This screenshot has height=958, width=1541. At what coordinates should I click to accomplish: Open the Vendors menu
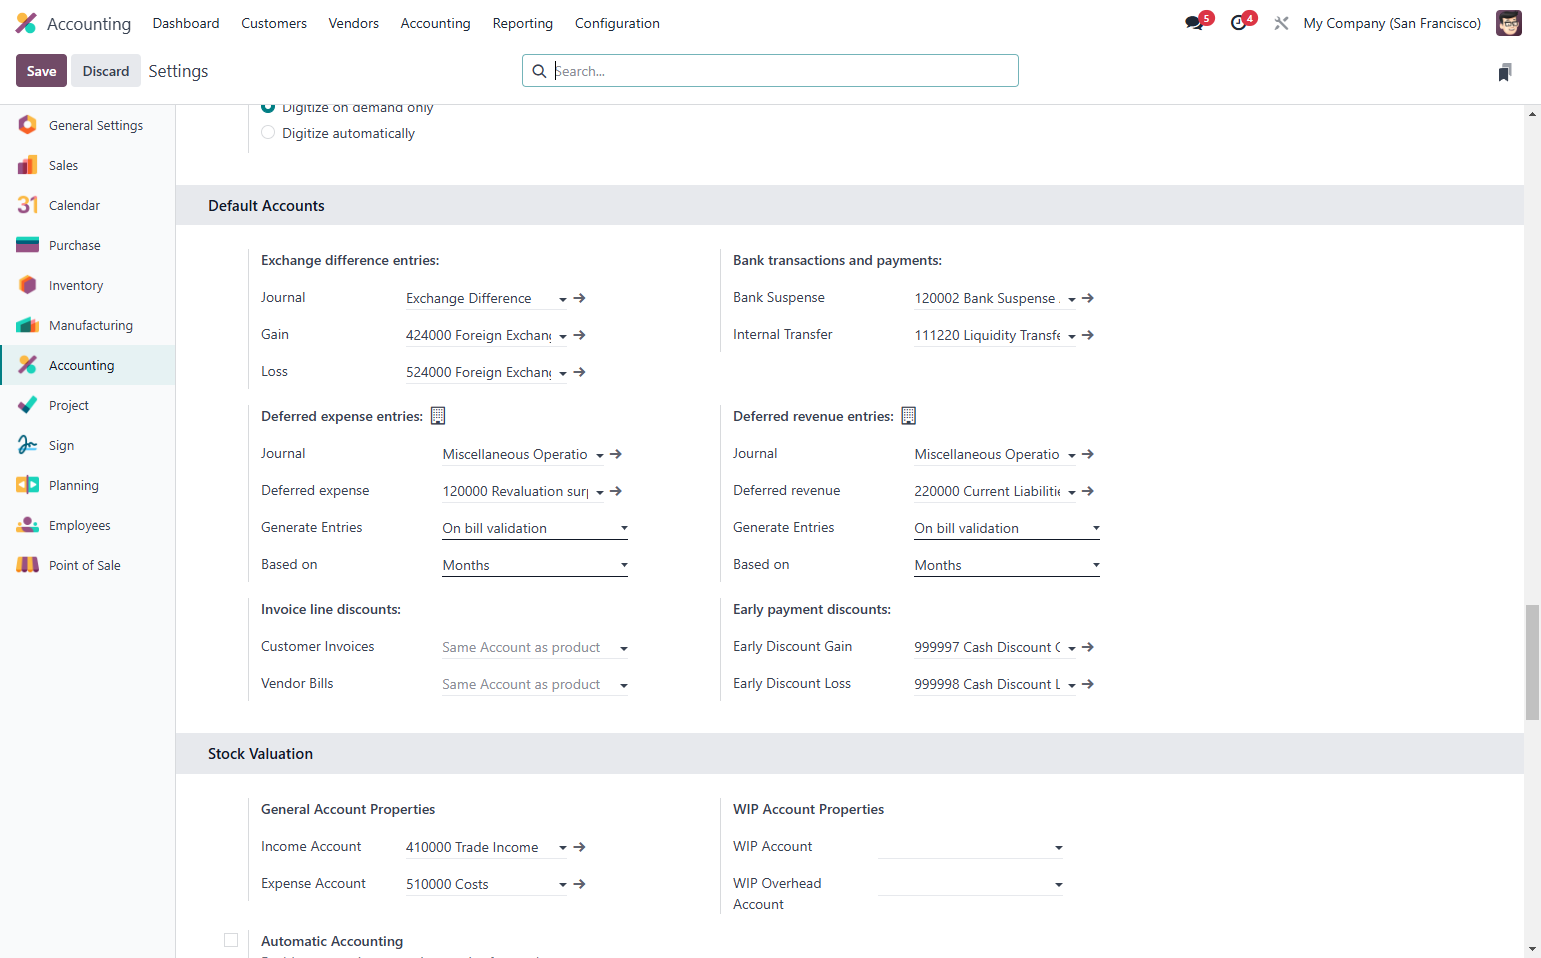coord(354,23)
